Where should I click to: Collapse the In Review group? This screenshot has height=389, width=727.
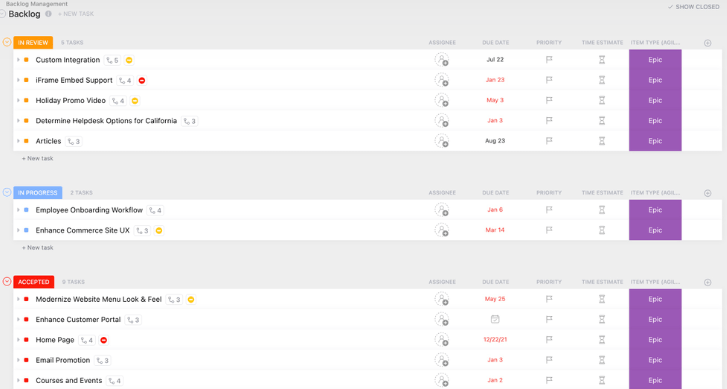click(7, 42)
